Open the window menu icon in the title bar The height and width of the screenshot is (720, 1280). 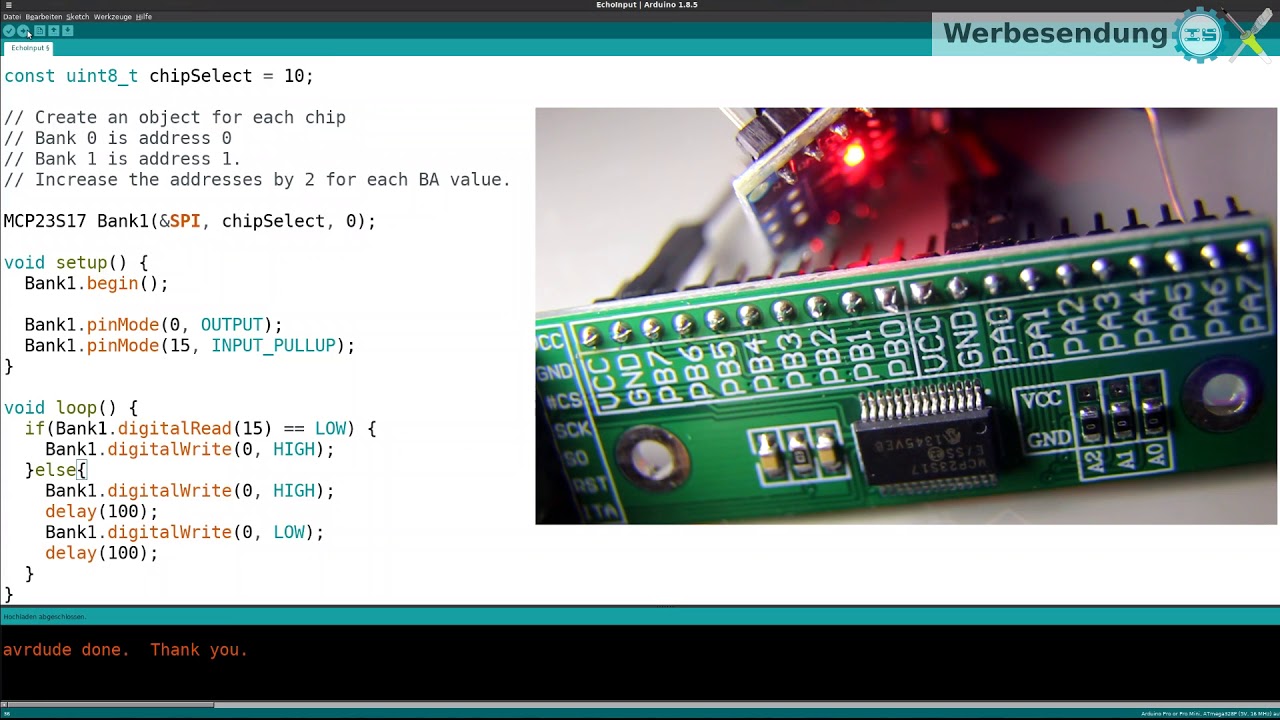point(8,5)
